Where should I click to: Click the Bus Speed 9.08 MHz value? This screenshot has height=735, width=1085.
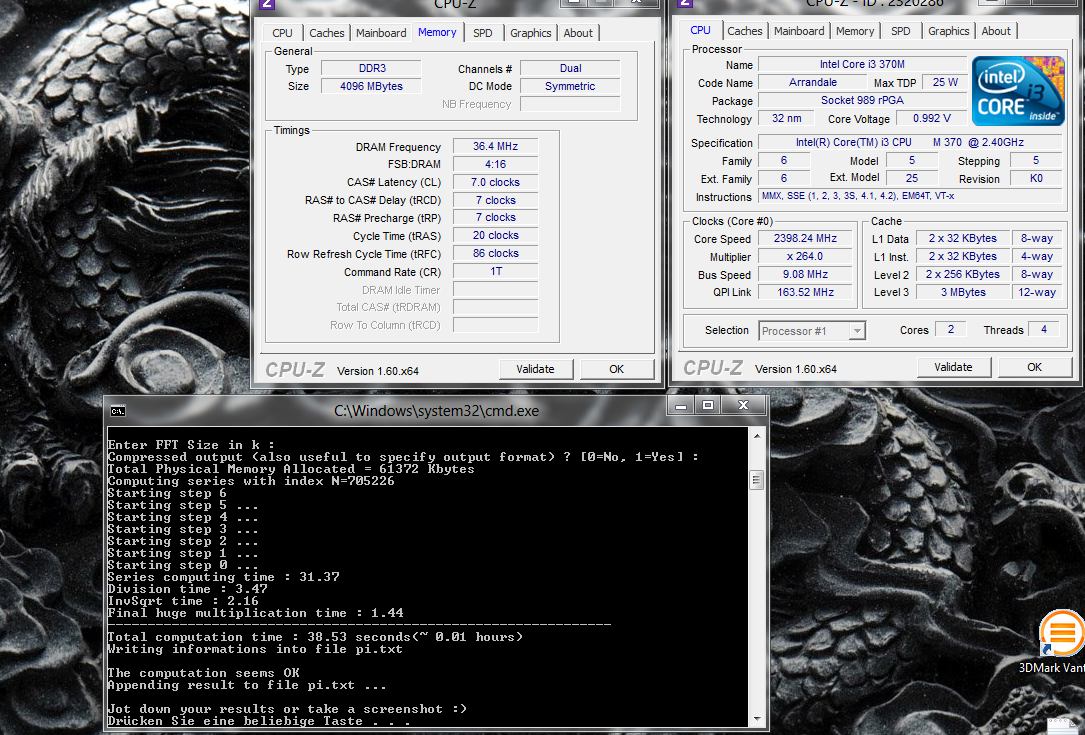(x=805, y=274)
